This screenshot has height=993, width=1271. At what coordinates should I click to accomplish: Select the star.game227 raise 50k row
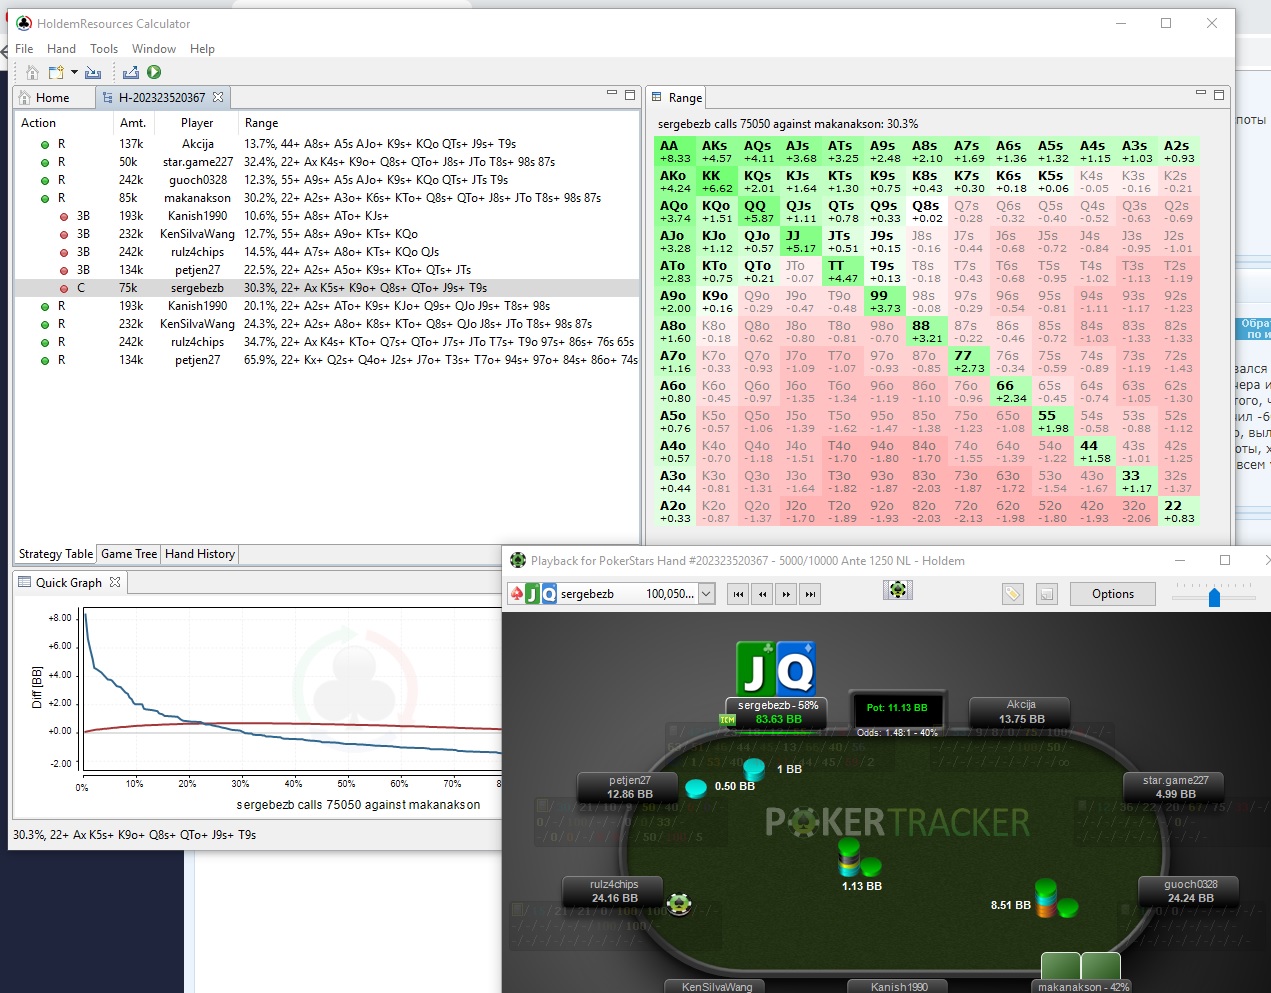(x=326, y=162)
